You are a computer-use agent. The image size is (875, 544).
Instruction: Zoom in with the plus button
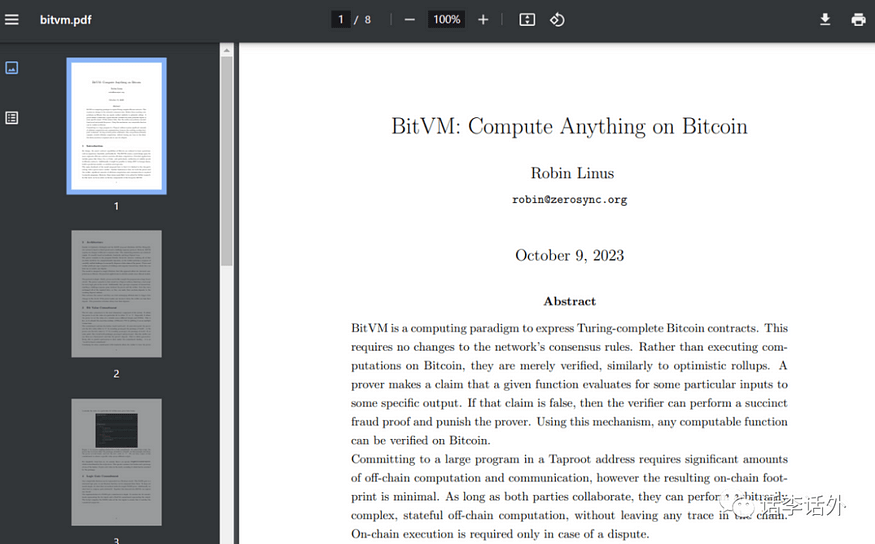click(483, 20)
